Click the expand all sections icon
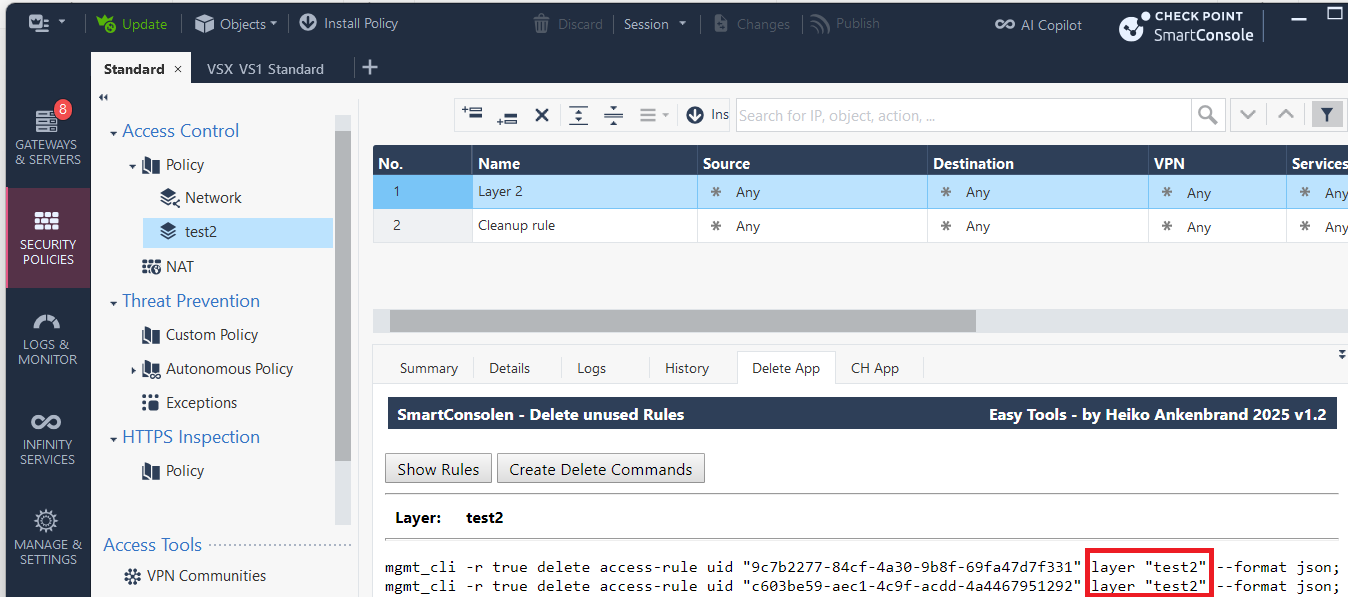 578,115
